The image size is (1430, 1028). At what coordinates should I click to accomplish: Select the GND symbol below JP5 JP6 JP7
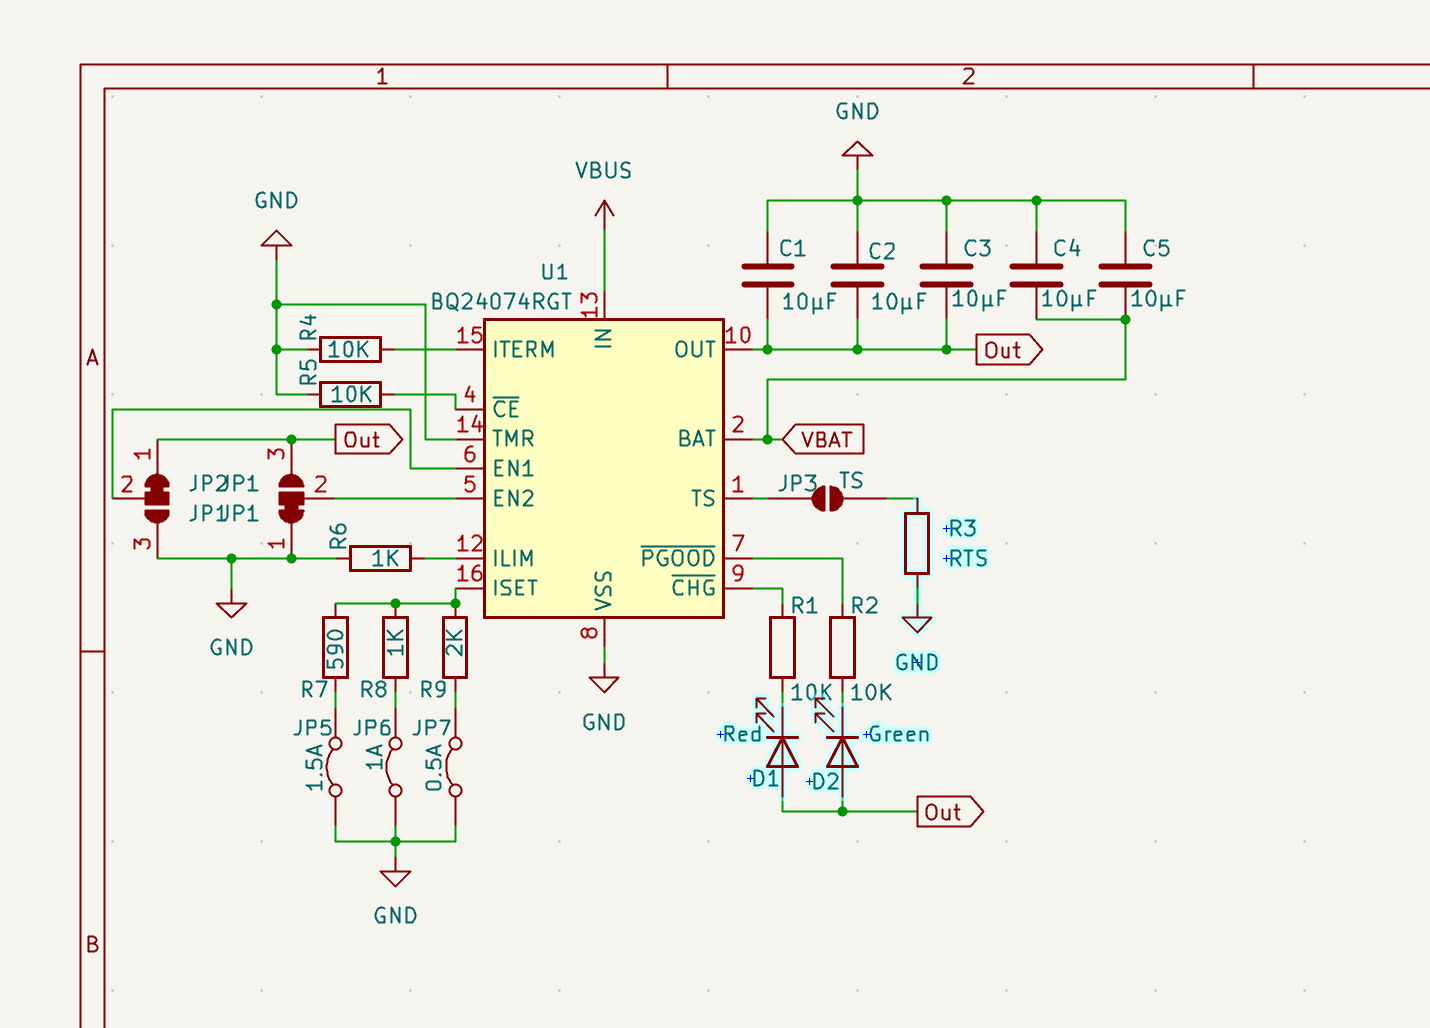click(396, 878)
